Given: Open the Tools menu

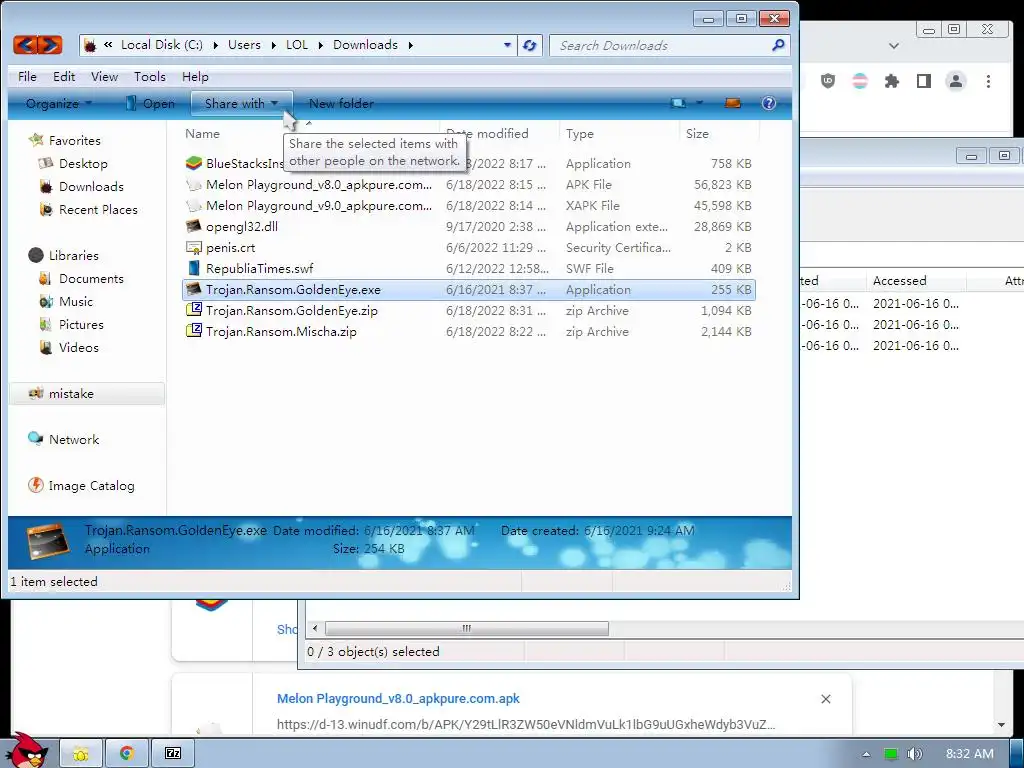Looking at the screenshot, I should click(x=150, y=76).
